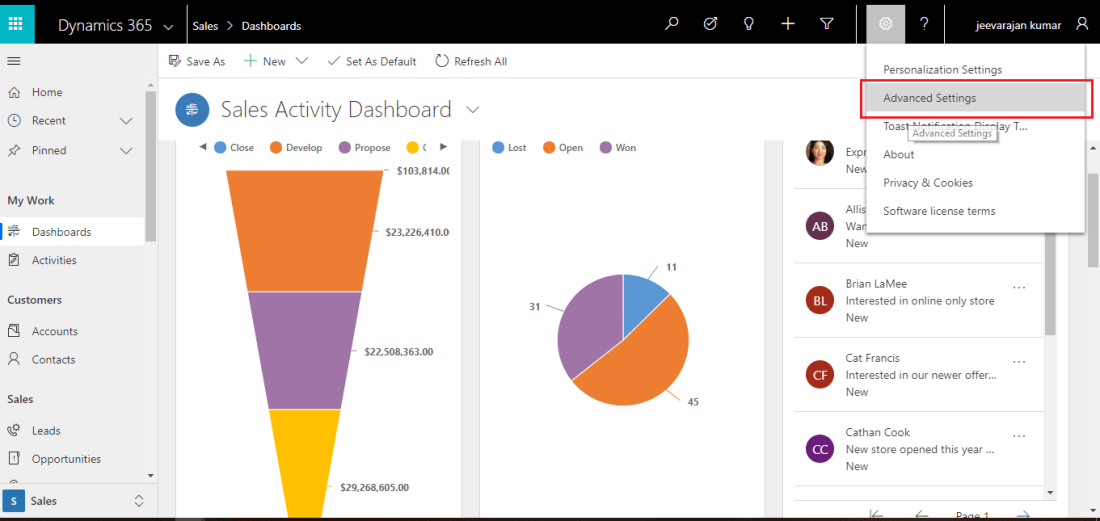The height and width of the screenshot is (521, 1100).
Task: Open the app launcher waffle icon
Action: point(17,23)
